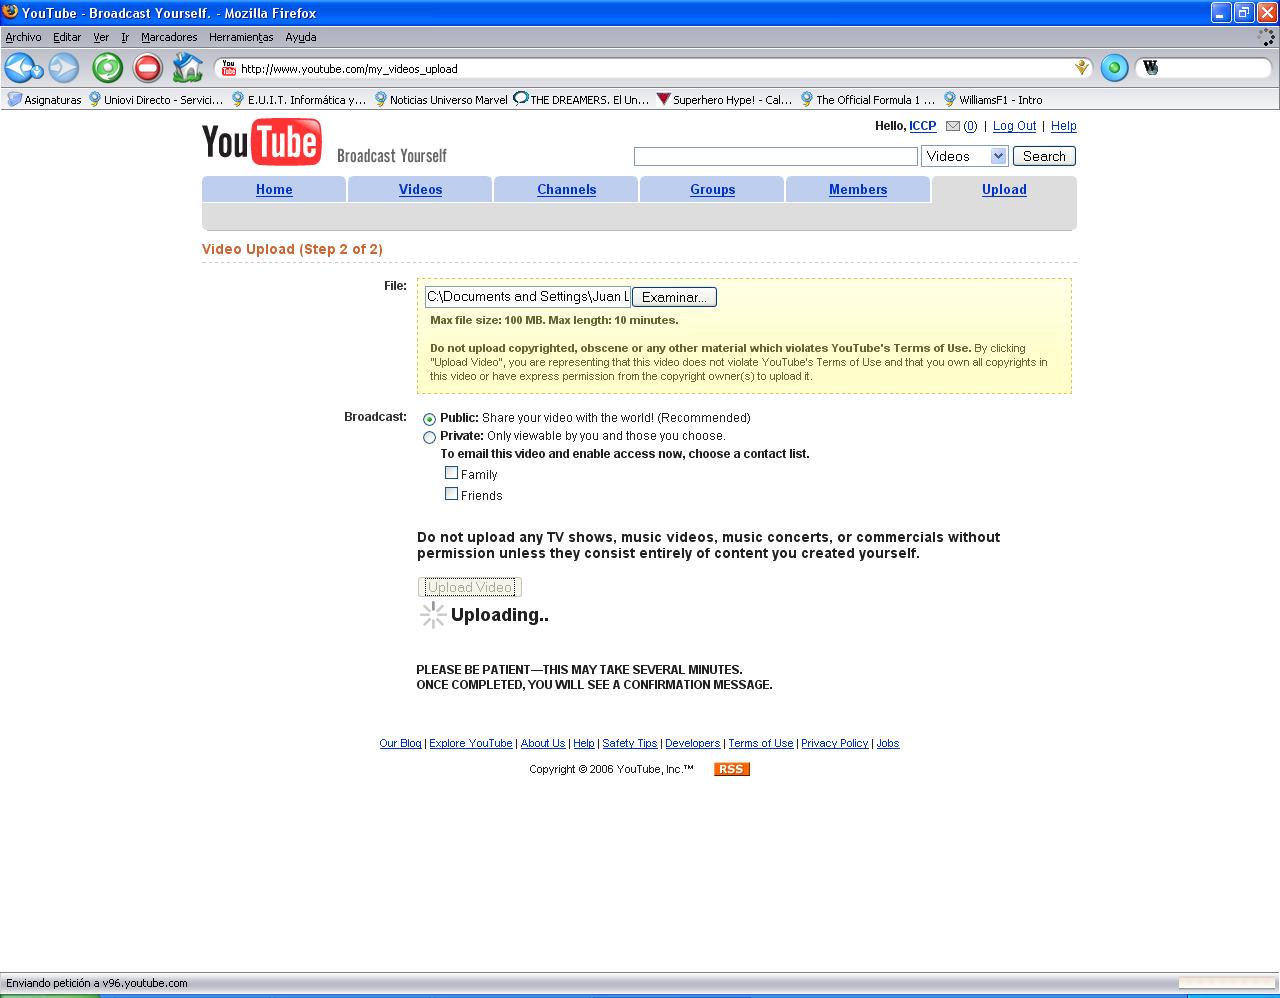Switch to the Channels tab
Image resolution: width=1280 pixels, height=998 pixels.
click(x=566, y=189)
